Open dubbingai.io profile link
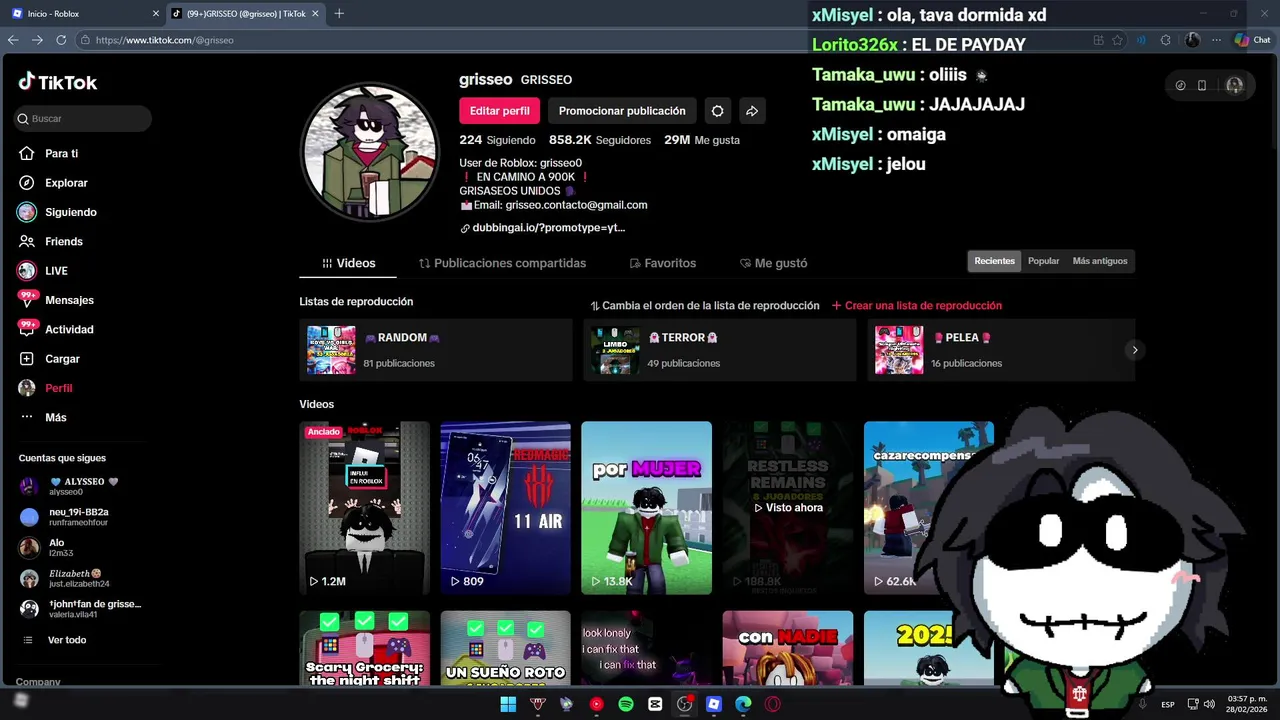This screenshot has height=720, width=1280. pyautogui.click(x=542, y=228)
